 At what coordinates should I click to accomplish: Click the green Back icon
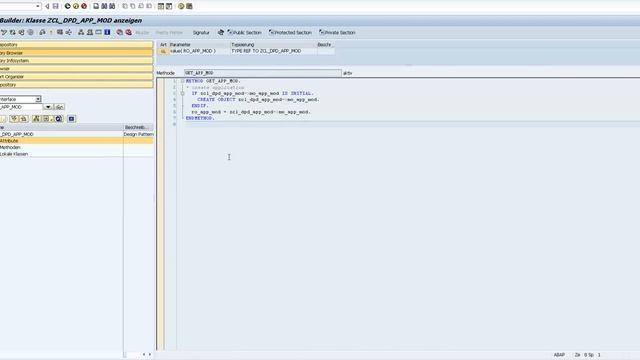pos(68,6)
